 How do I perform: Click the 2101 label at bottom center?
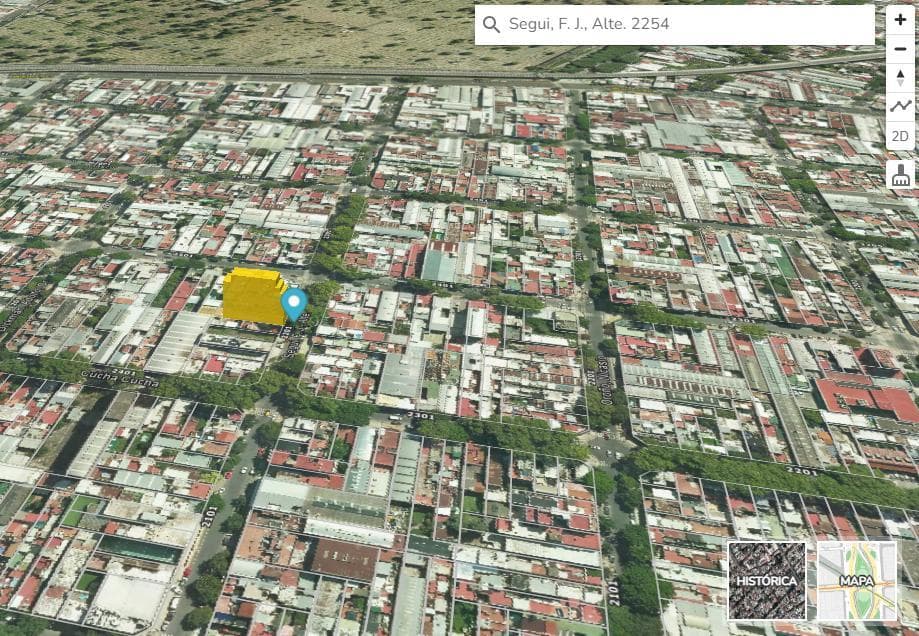pyautogui.click(x=613, y=594)
